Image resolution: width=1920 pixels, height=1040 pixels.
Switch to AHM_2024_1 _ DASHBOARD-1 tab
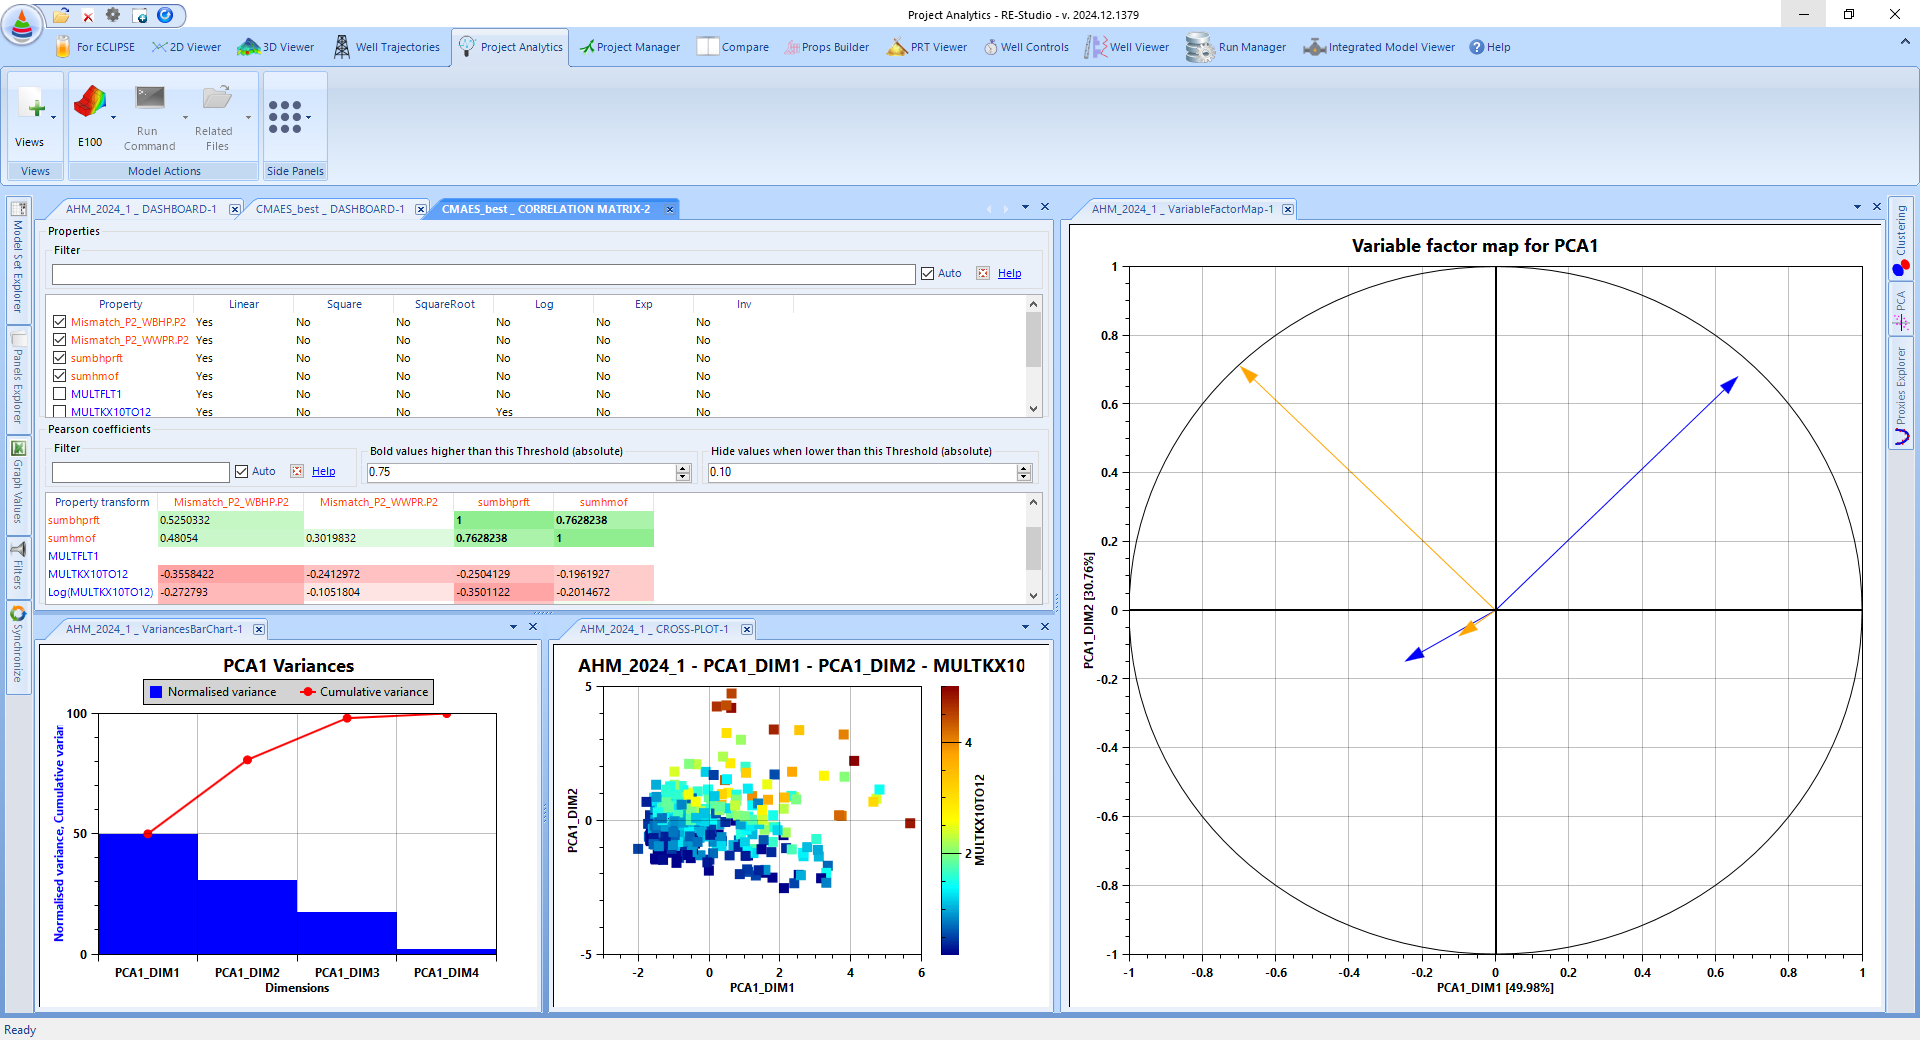coord(141,209)
